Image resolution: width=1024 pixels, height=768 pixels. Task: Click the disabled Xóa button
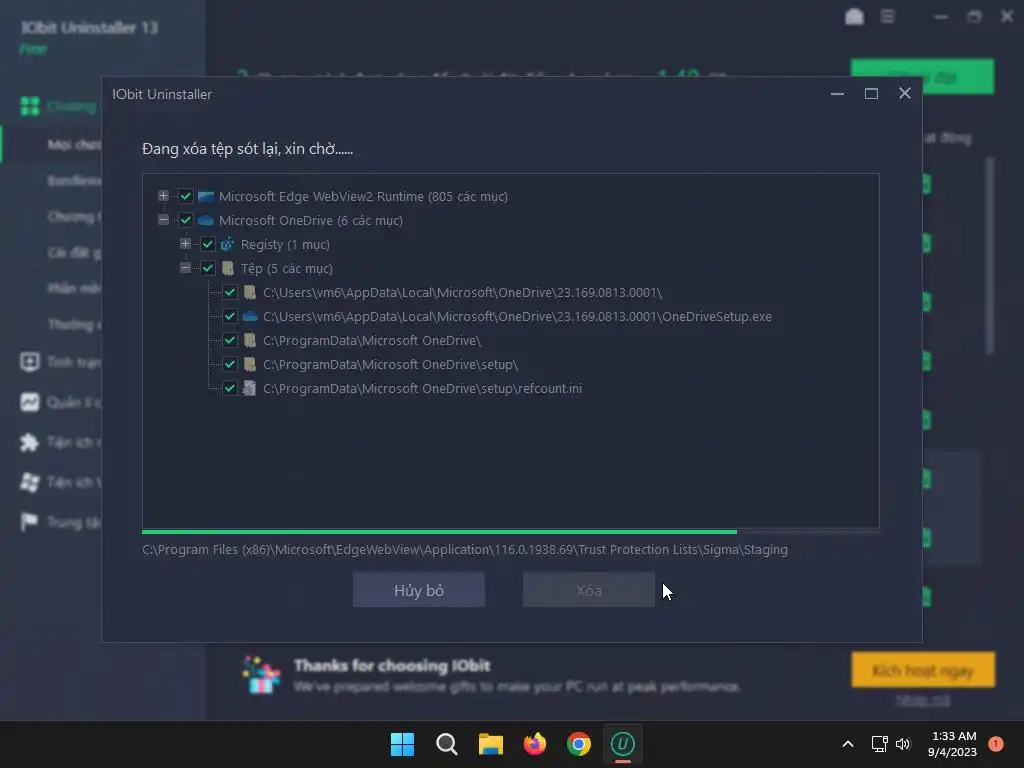tap(588, 590)
